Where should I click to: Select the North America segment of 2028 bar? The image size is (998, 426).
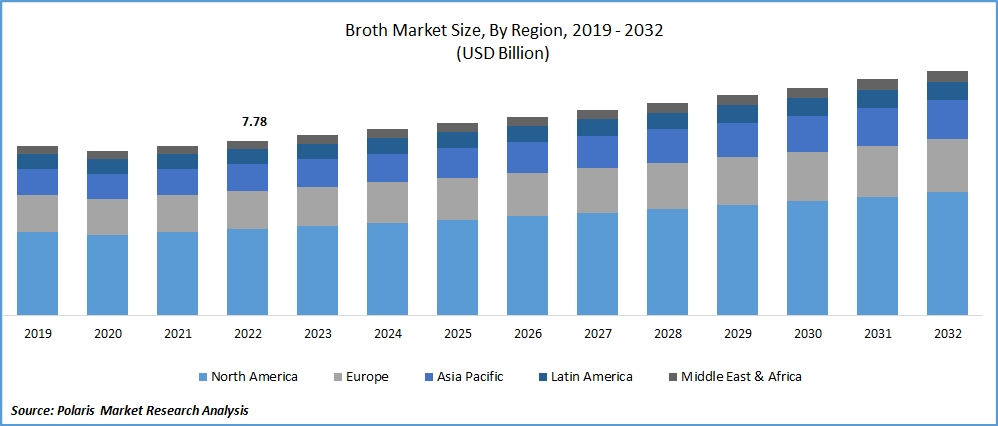tap(668, 262)
